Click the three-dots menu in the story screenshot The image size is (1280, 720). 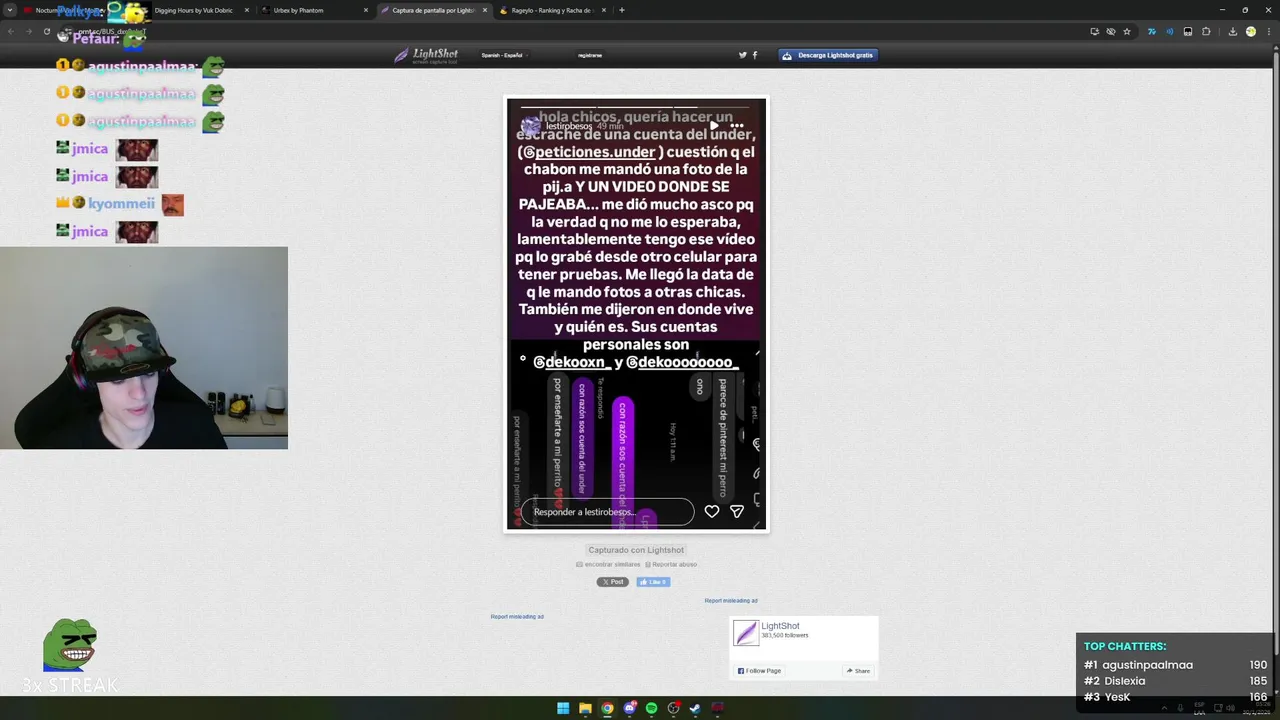pyautogui.click(x=737, y=126)
